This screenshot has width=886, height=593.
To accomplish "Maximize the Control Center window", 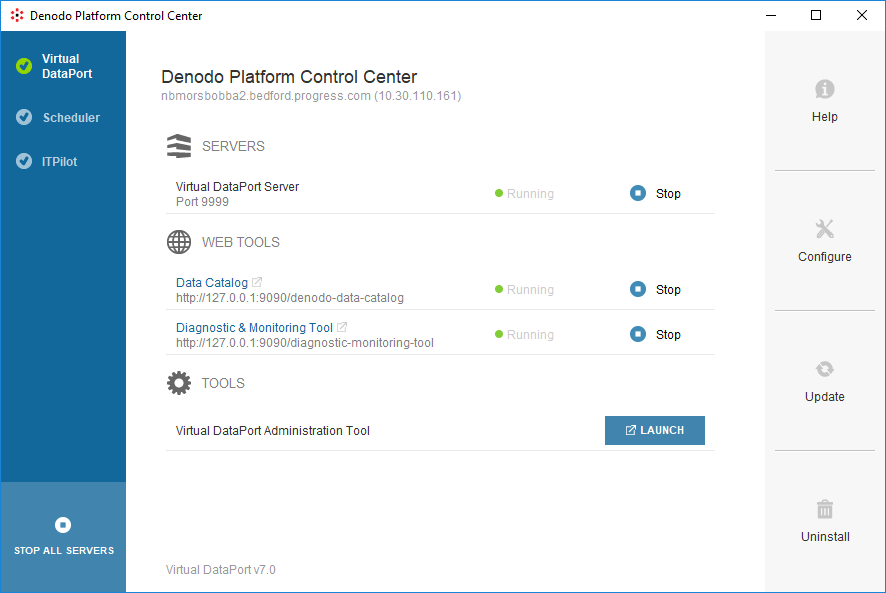I will click(x=816, y=15).
